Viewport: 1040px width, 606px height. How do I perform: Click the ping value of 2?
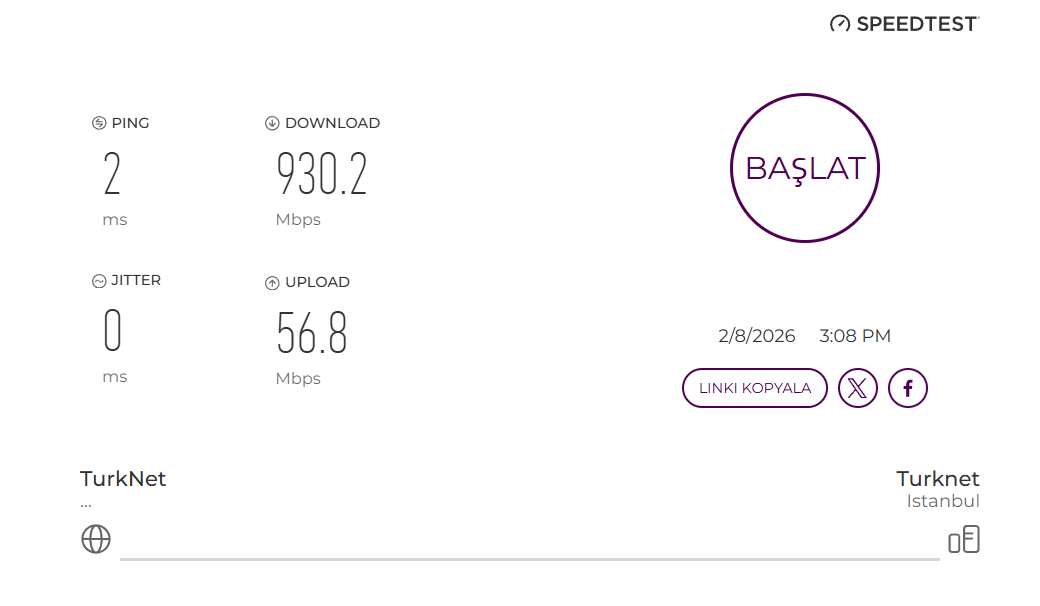coord(112,173)
